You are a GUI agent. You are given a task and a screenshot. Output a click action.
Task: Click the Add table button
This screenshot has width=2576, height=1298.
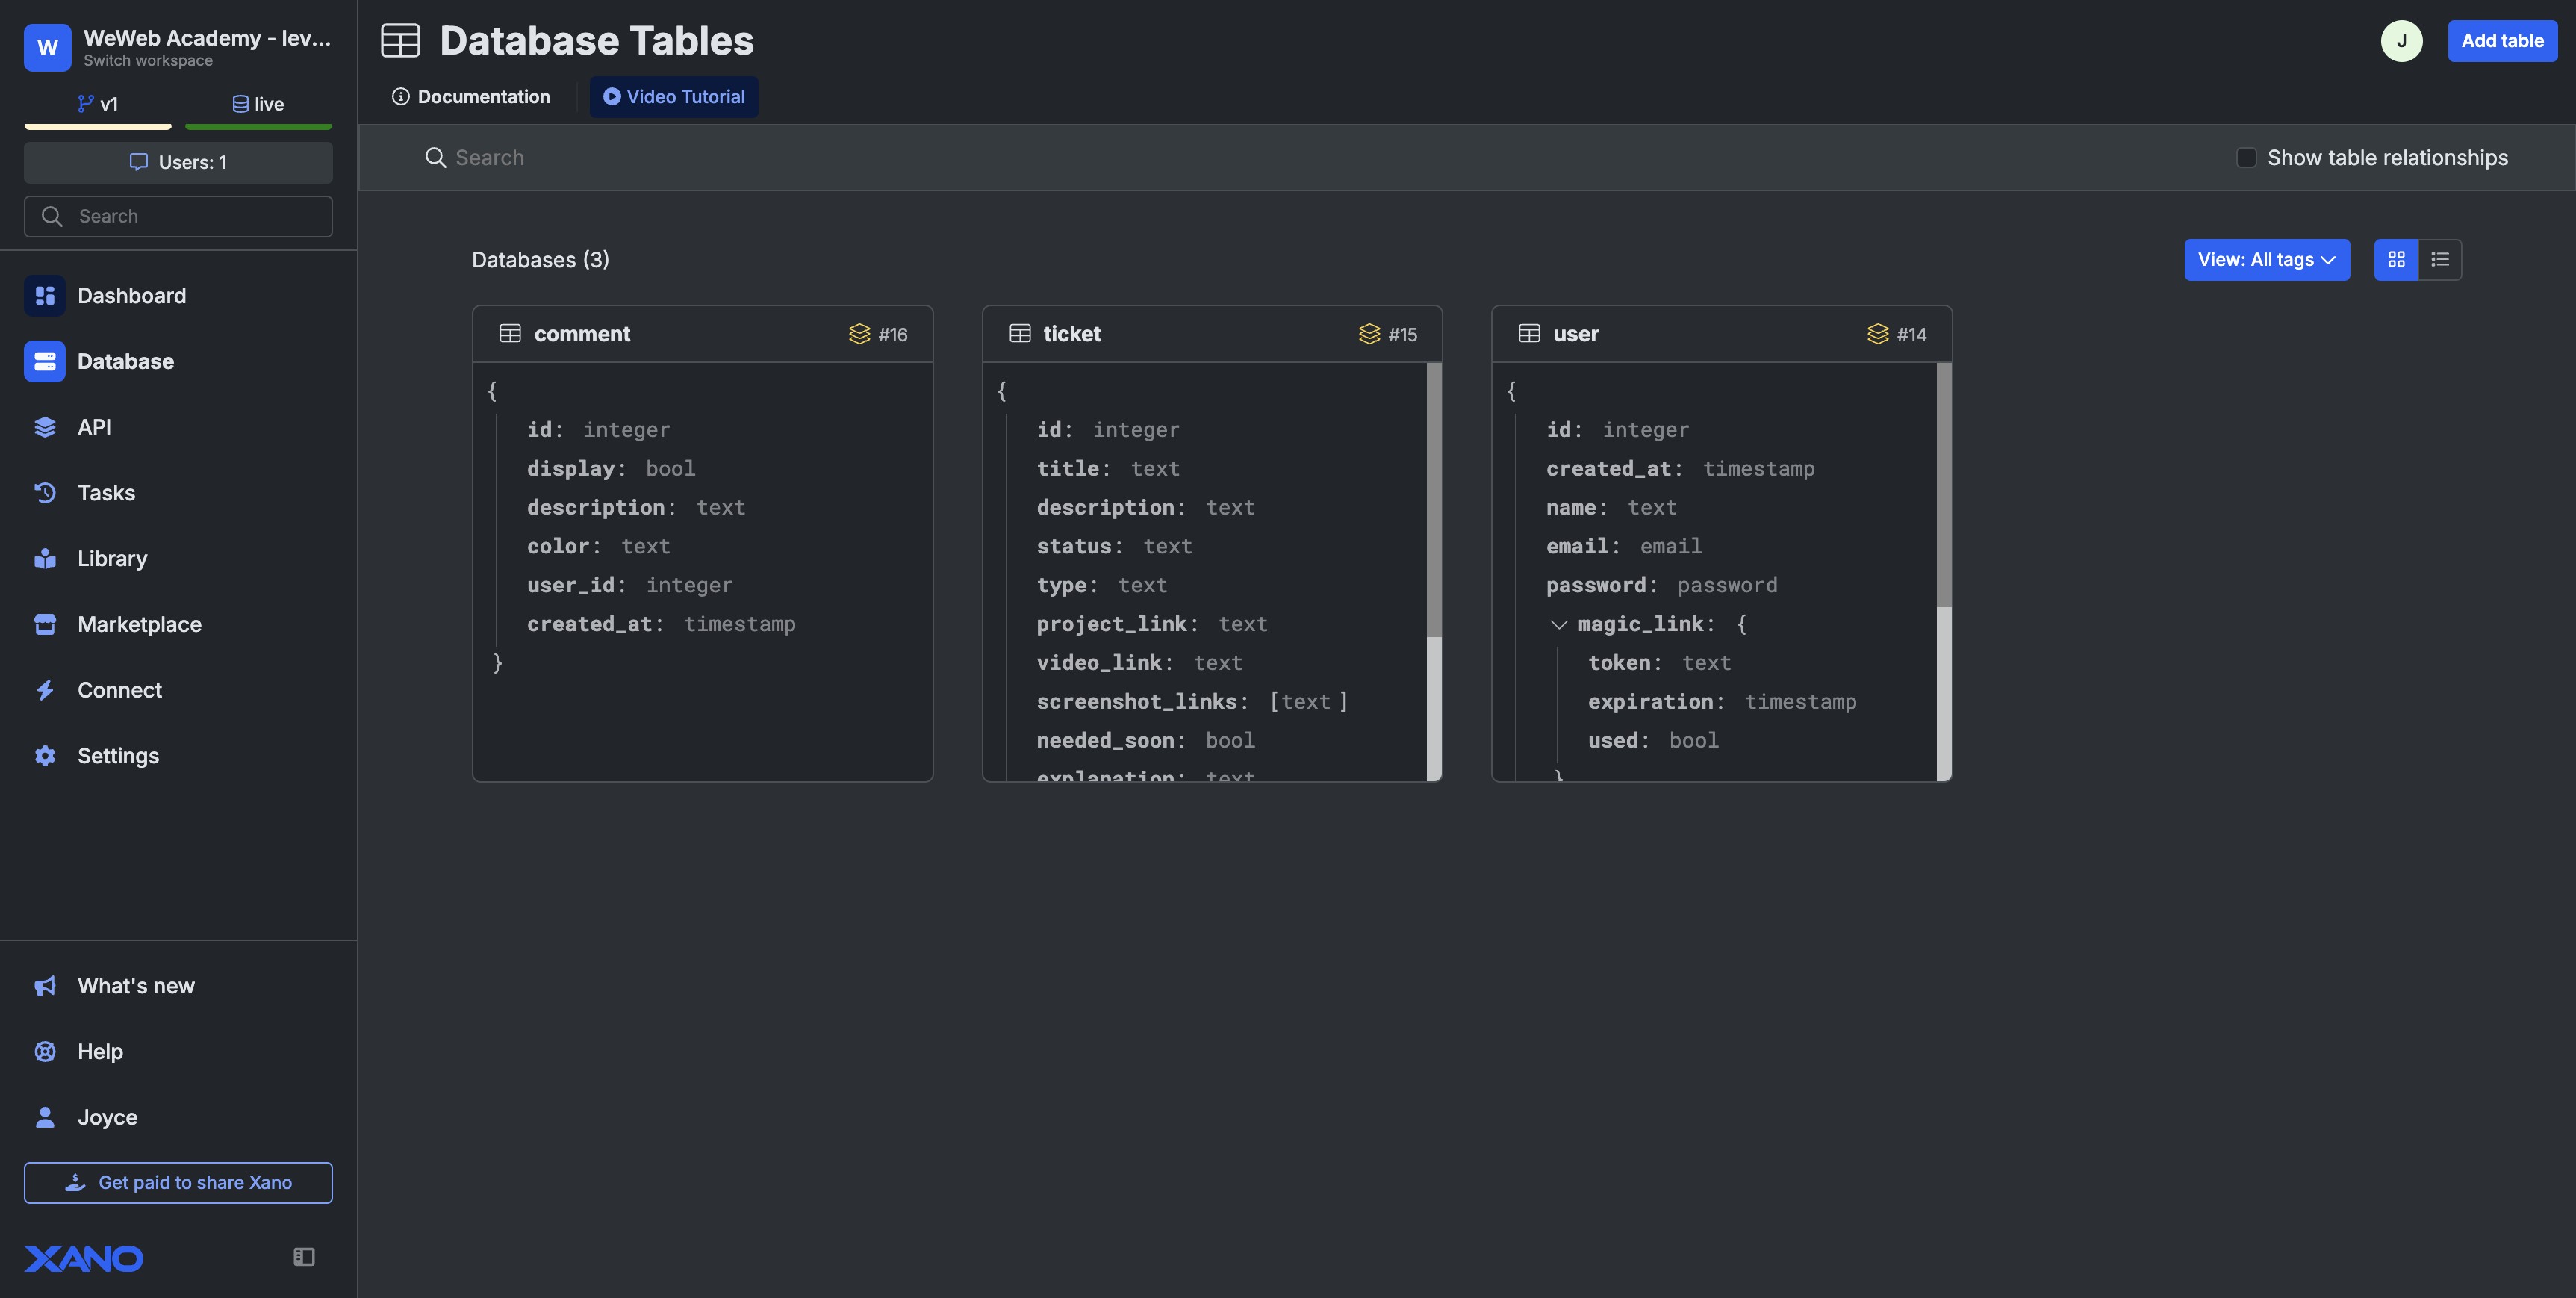click(x=2502, y=41)
